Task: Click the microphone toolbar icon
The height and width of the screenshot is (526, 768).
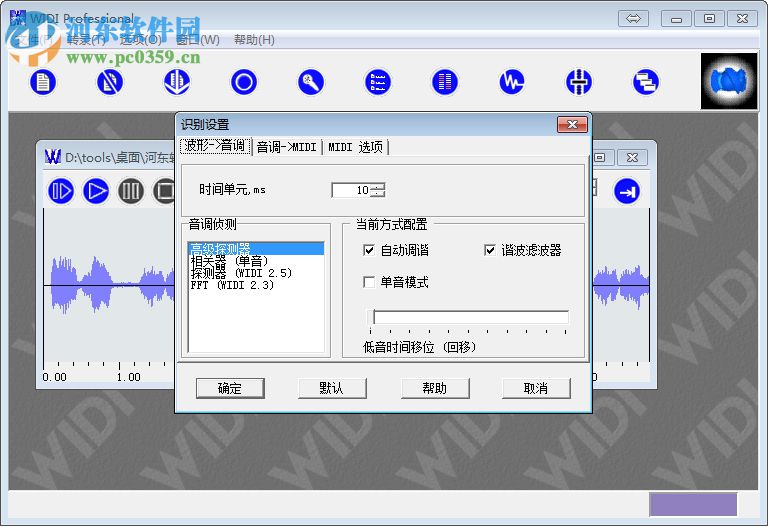Action: [x=311, y=82]
